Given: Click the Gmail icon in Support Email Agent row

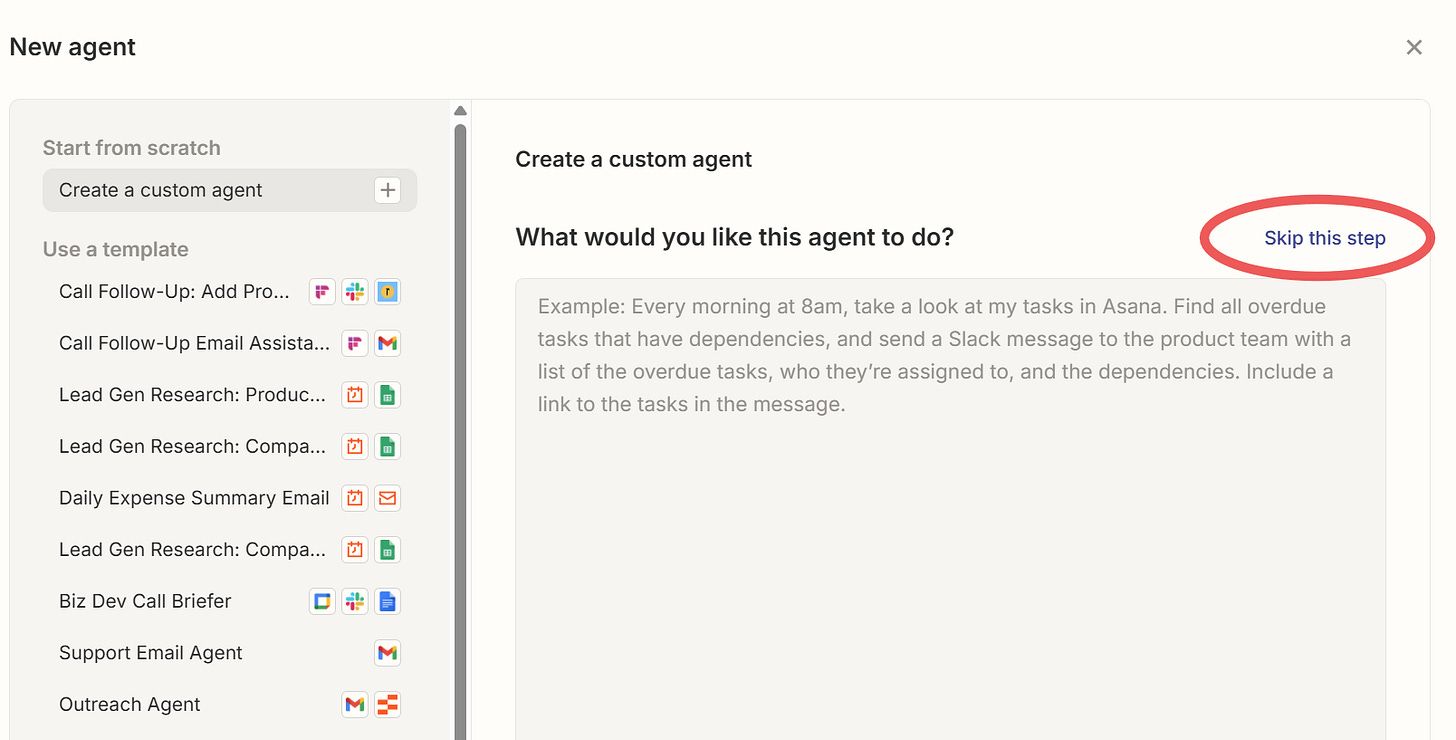Looking at the screenshot, I should tap(387, 653).
